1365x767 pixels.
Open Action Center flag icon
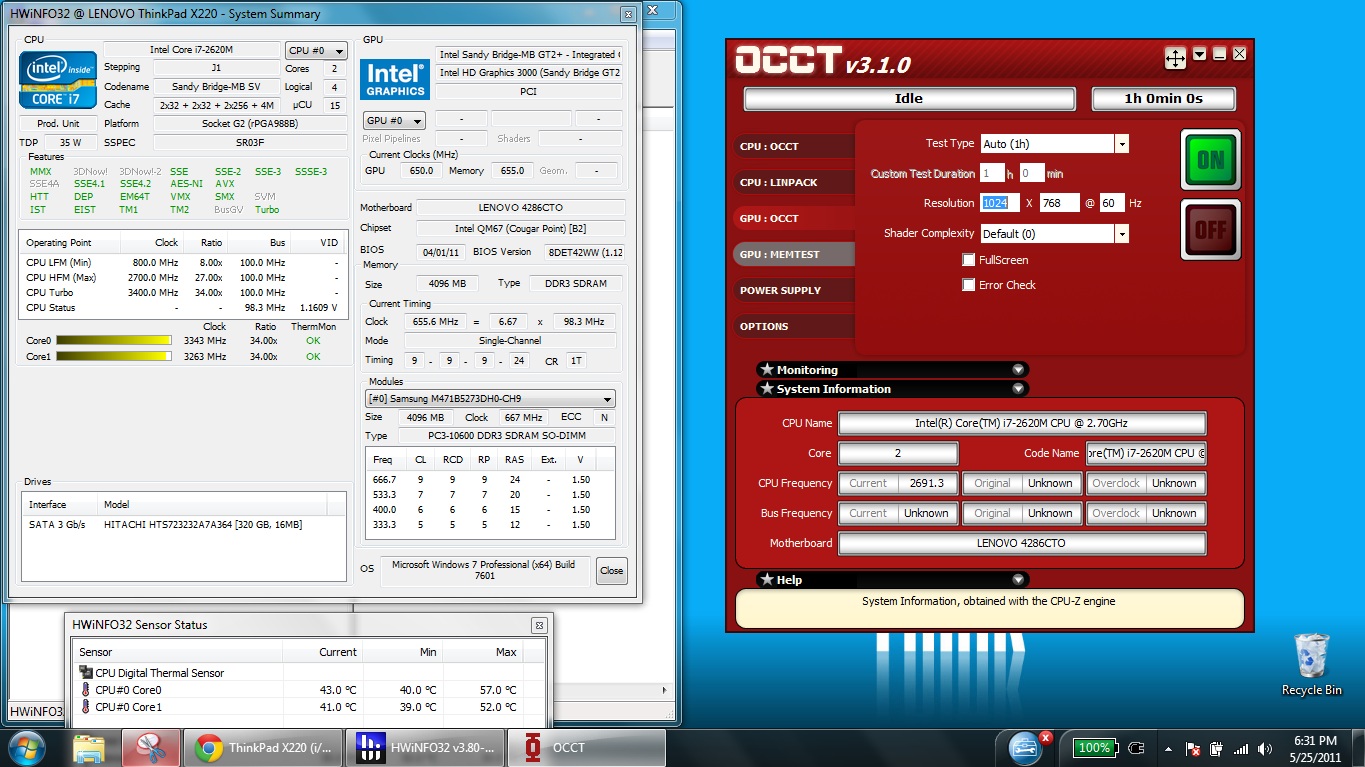tap(1193, 749)
